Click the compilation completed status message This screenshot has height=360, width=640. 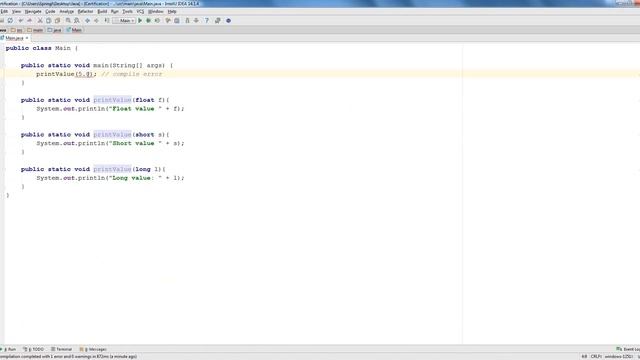pyautogui.click(x=69, y=357)
